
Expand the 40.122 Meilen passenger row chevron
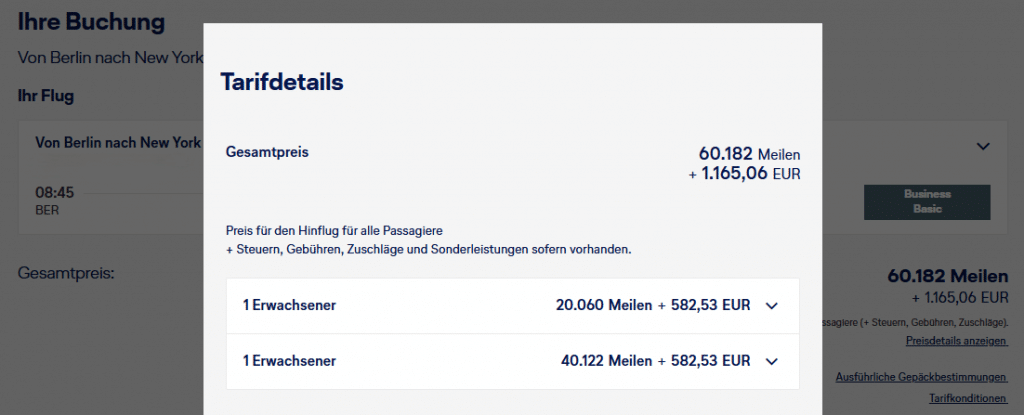pos(771,361)
